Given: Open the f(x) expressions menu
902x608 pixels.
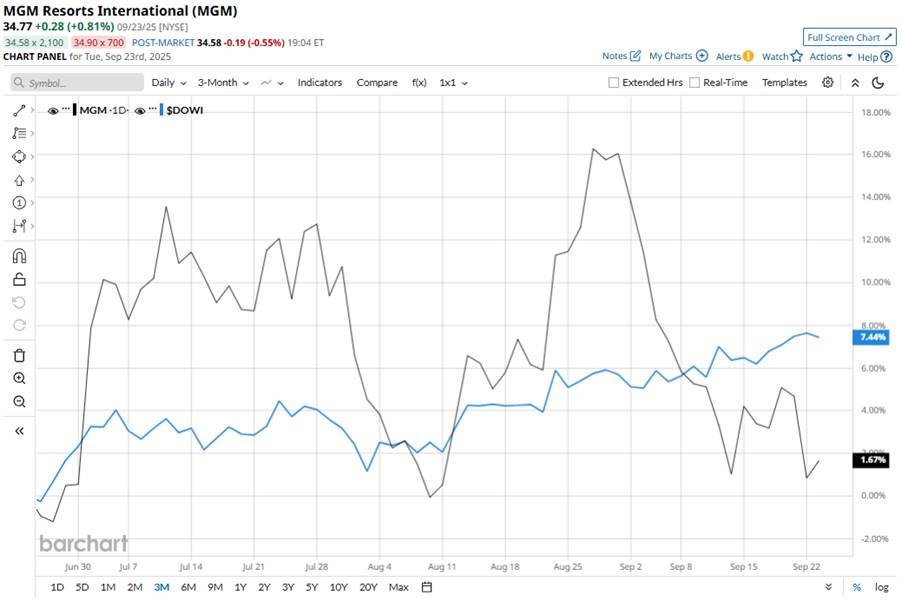Looking at the screenshot, I should 419,83.
